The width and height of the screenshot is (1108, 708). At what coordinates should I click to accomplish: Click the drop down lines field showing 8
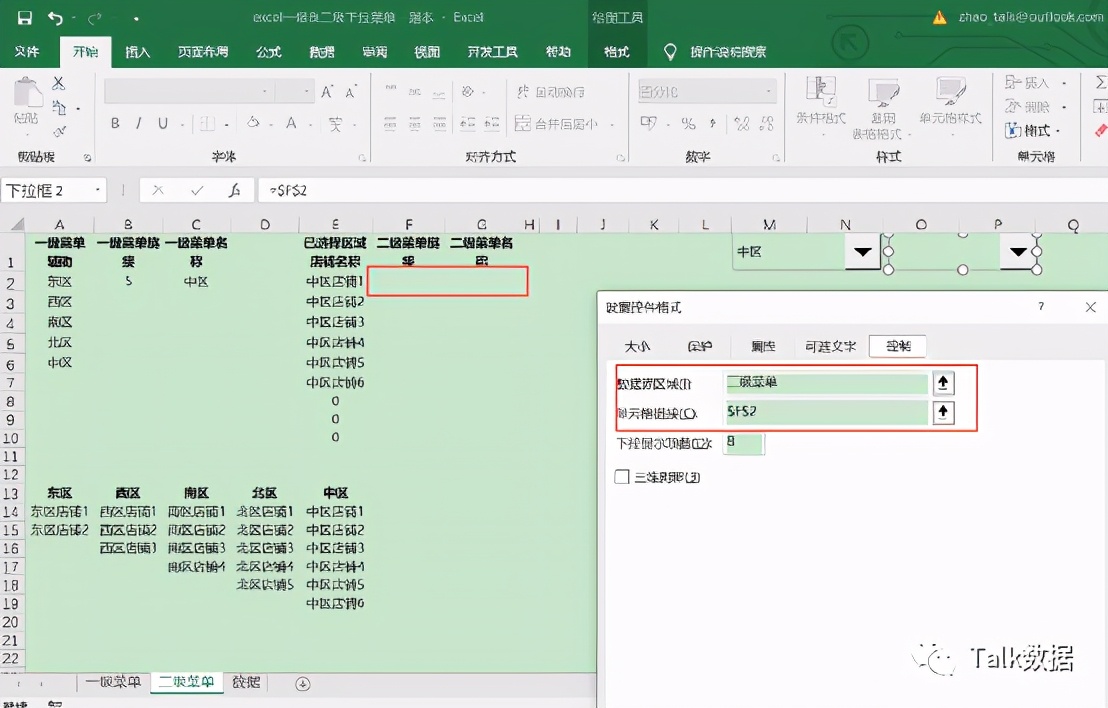743,443
